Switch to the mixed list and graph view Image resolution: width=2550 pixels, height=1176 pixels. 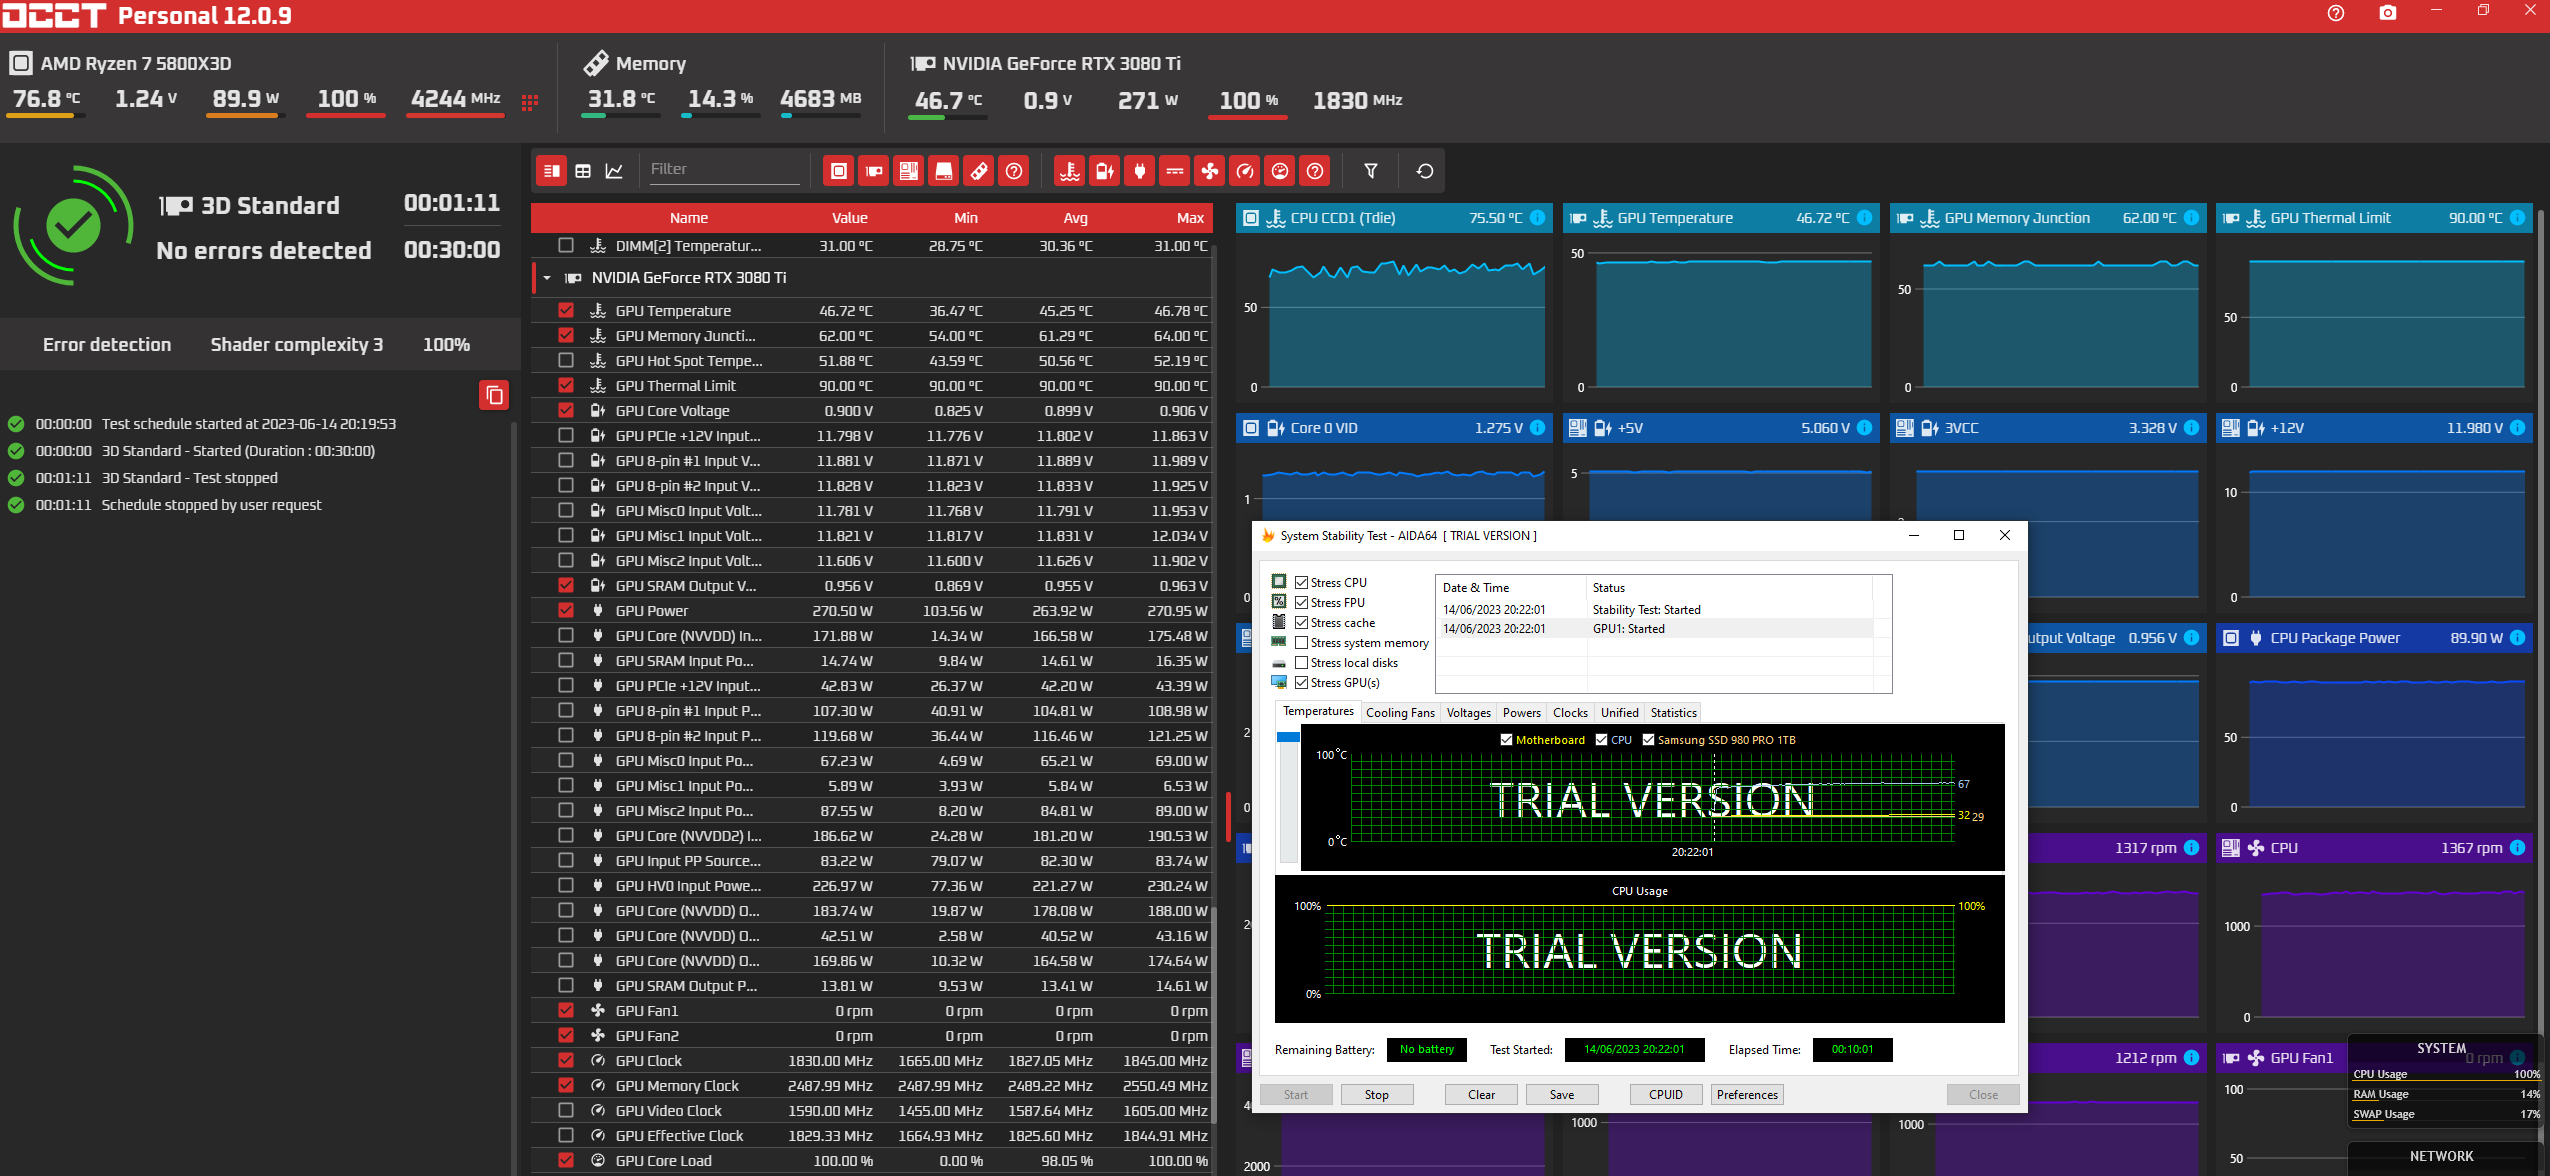(x=551, y=171)
